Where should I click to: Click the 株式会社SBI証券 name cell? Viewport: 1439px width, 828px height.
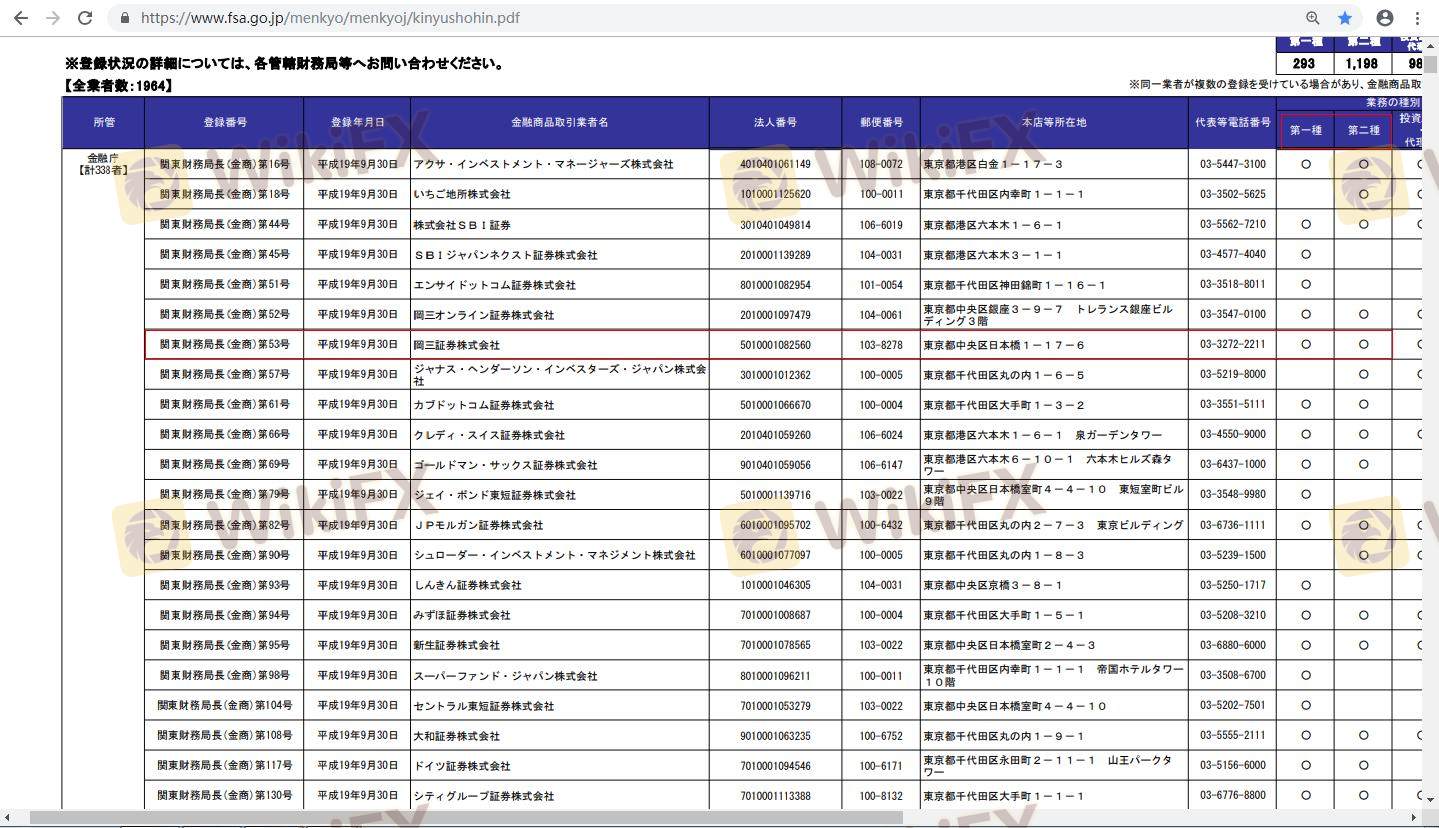(x=462, y=225)
